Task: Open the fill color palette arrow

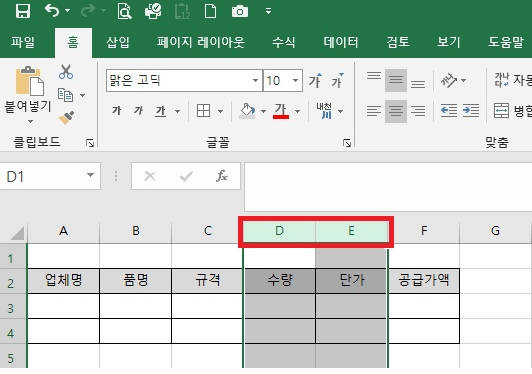Action: 263,111
